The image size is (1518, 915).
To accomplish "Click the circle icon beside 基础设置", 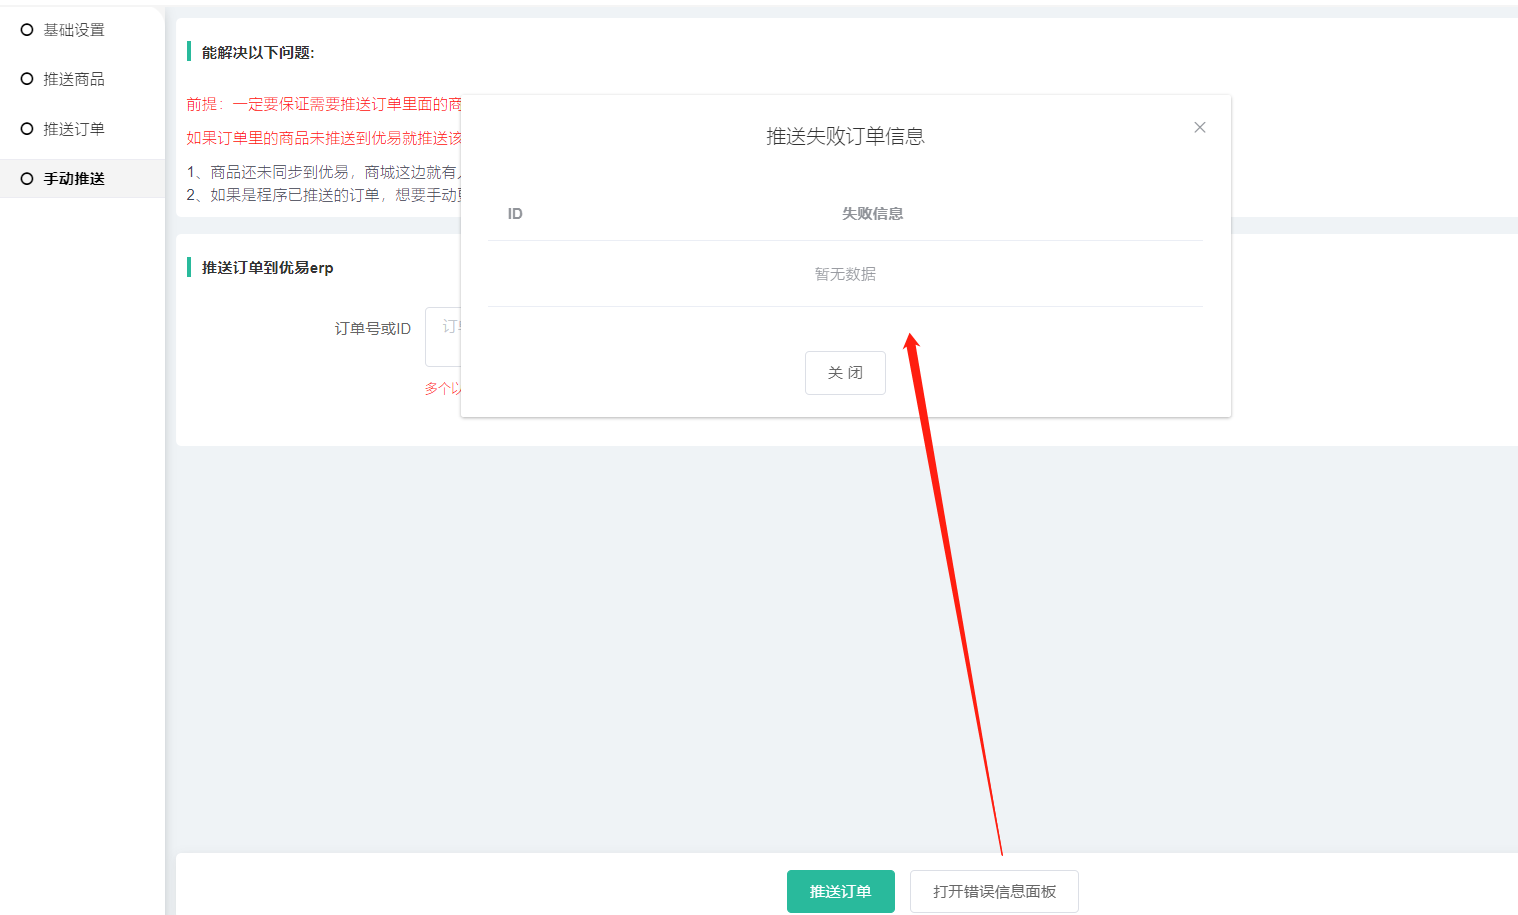I will pos(27,30).
